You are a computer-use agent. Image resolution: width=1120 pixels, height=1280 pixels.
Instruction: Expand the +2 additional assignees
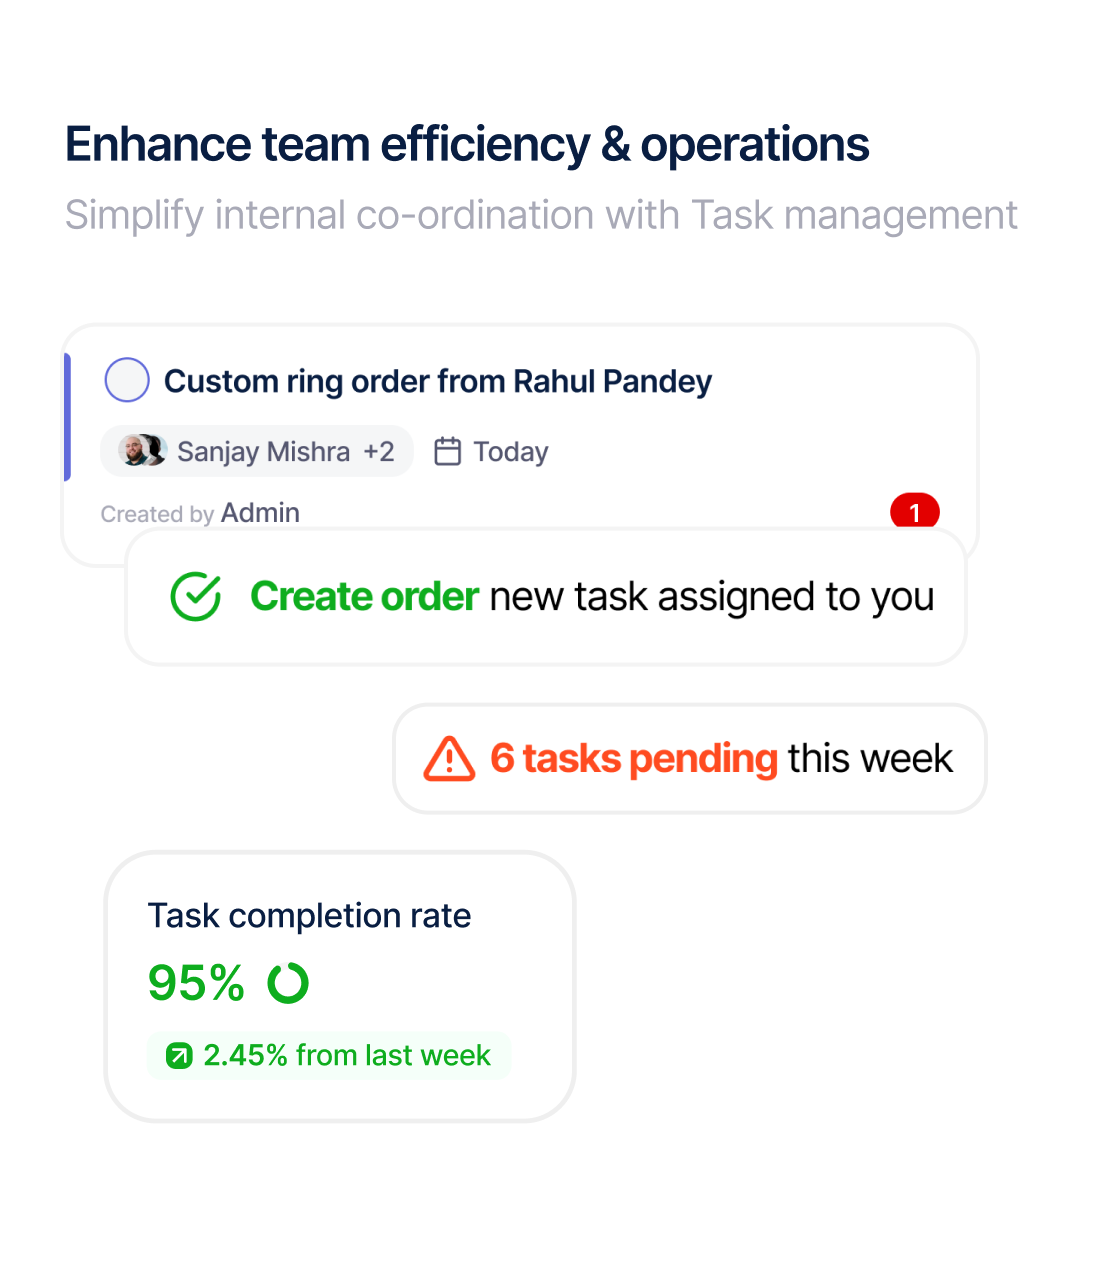coord(379,452)
